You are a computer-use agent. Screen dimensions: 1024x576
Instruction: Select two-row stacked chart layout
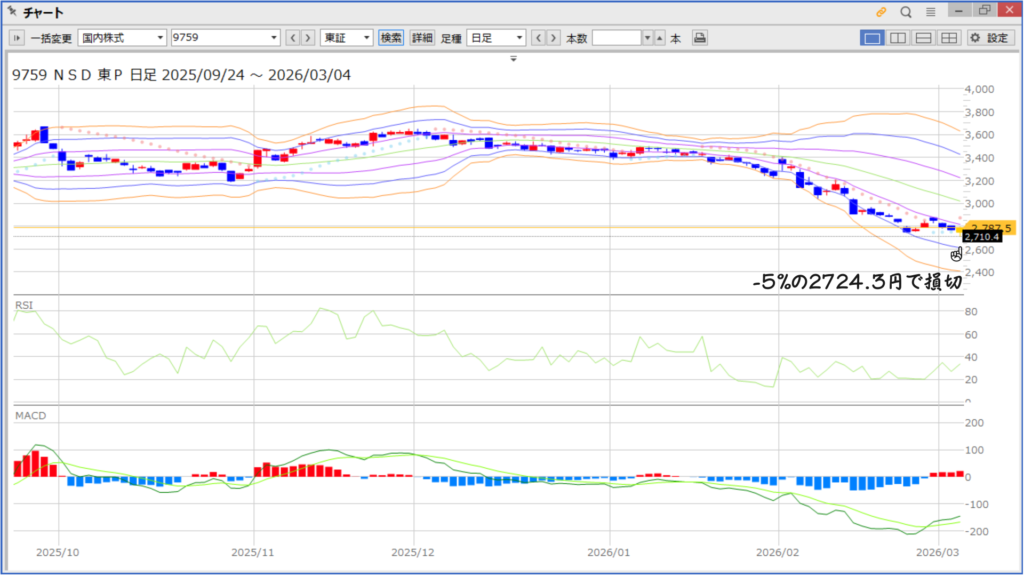pyautogui.click(x=923, y=38)
